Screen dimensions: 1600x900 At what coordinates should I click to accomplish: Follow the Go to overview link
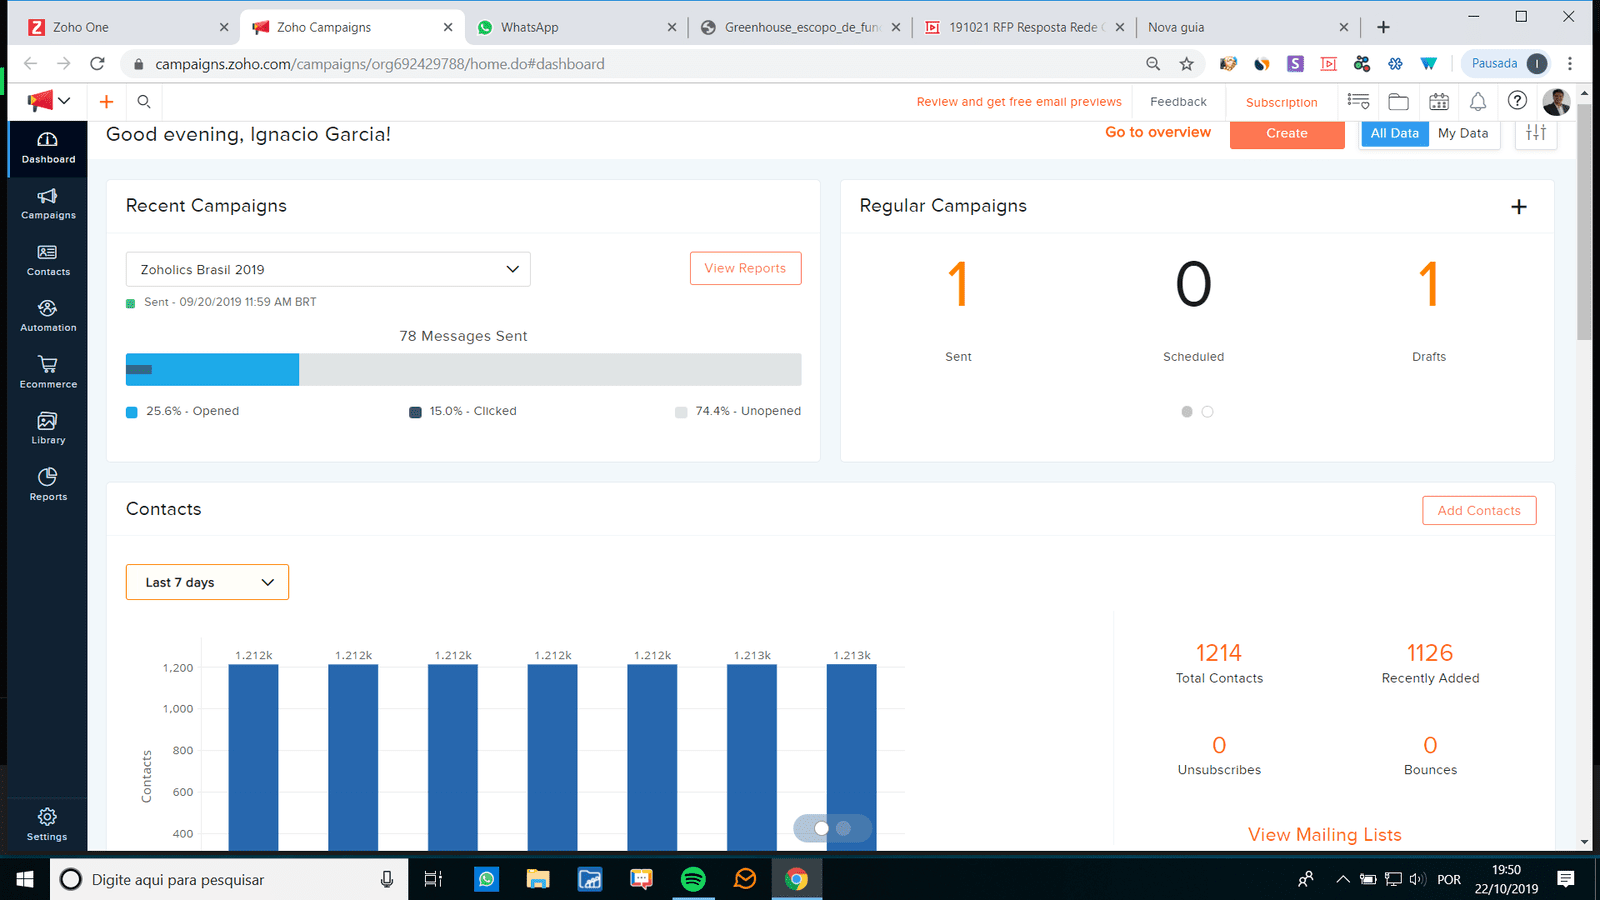1158,132
